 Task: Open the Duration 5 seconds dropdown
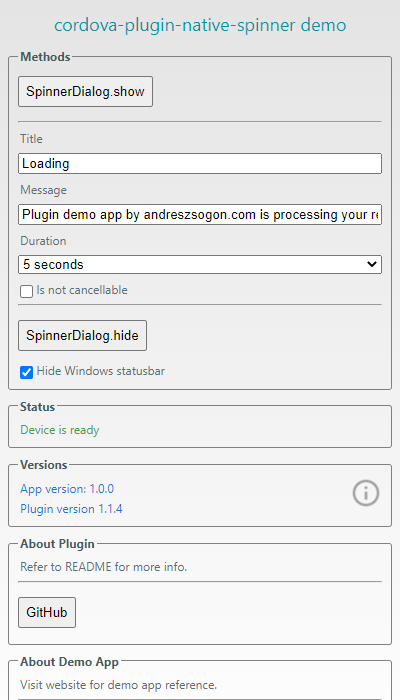pyautogui.click(x=200, y=264)
